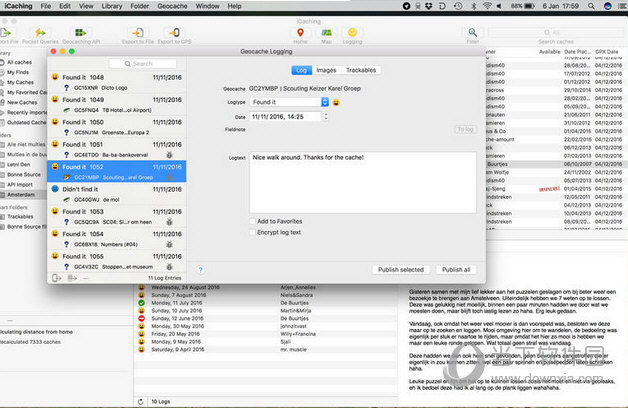The width and height of the screenshot is (628, 408).
Task: Click the Export to File icon
Action: point(138,32)
